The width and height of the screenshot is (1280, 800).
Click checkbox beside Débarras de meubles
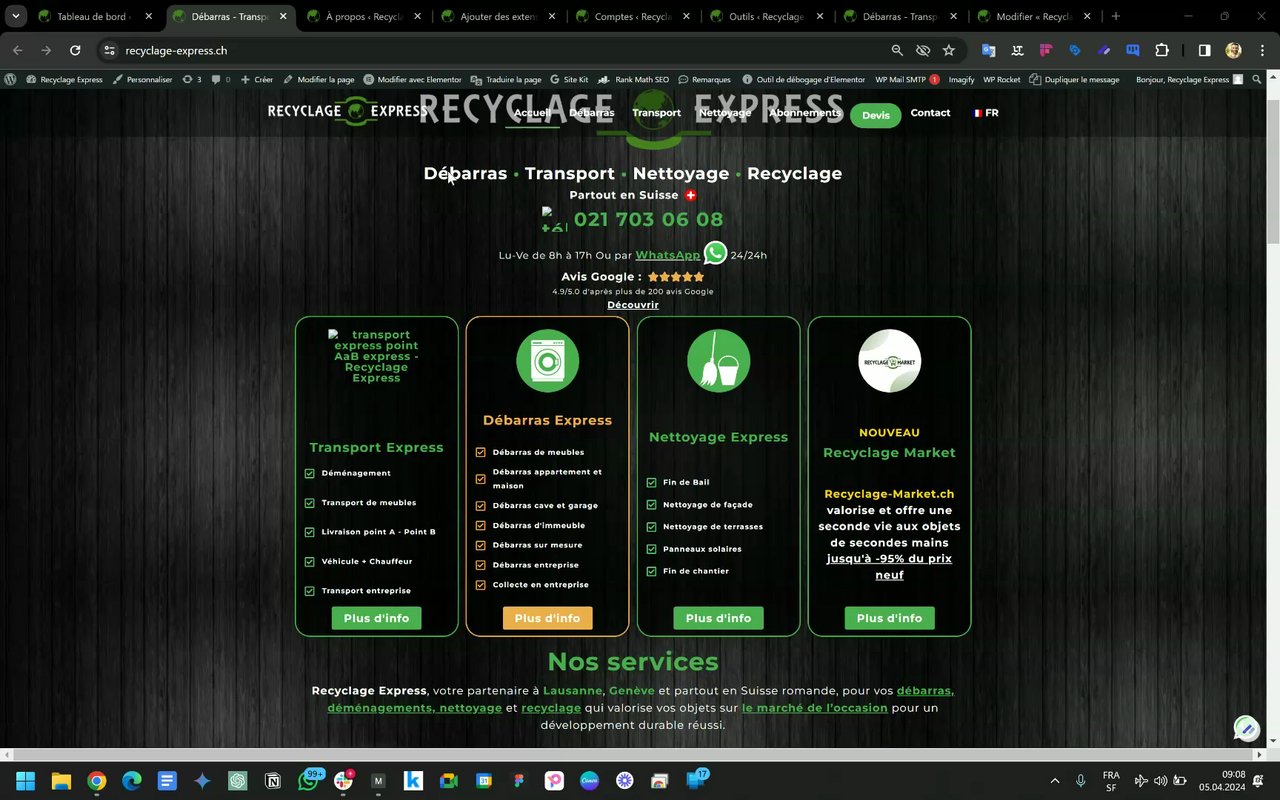(x=480, y=452)
